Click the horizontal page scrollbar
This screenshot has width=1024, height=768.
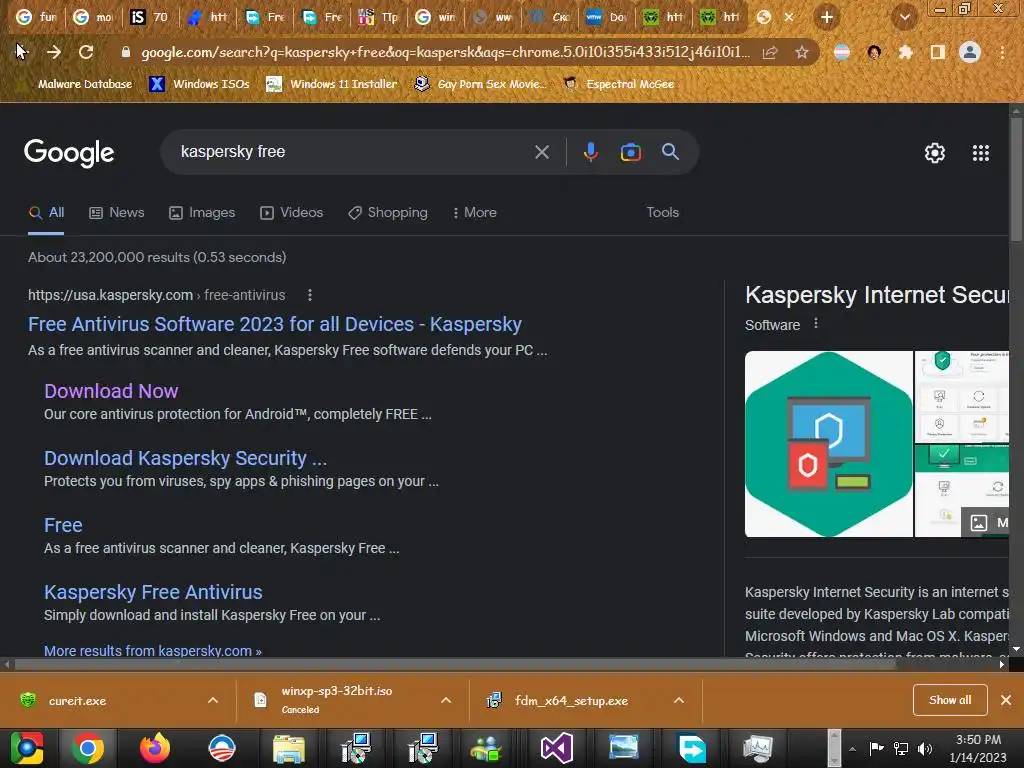click(455, 665)
